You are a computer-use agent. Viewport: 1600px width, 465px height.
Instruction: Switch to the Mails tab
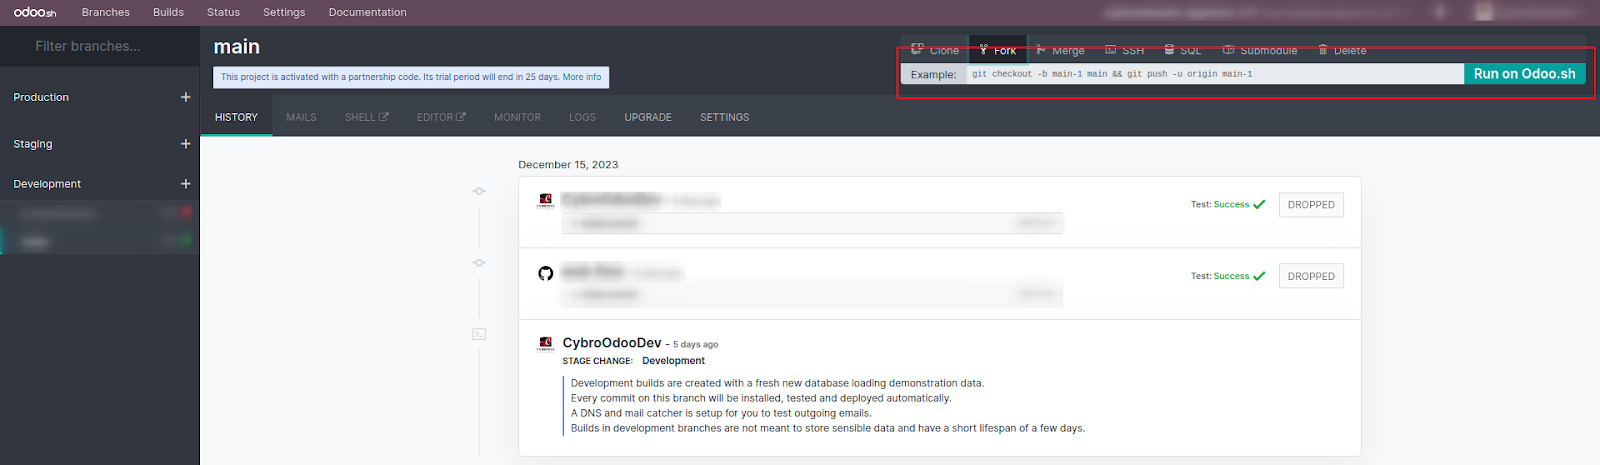[x=301, y=117]
